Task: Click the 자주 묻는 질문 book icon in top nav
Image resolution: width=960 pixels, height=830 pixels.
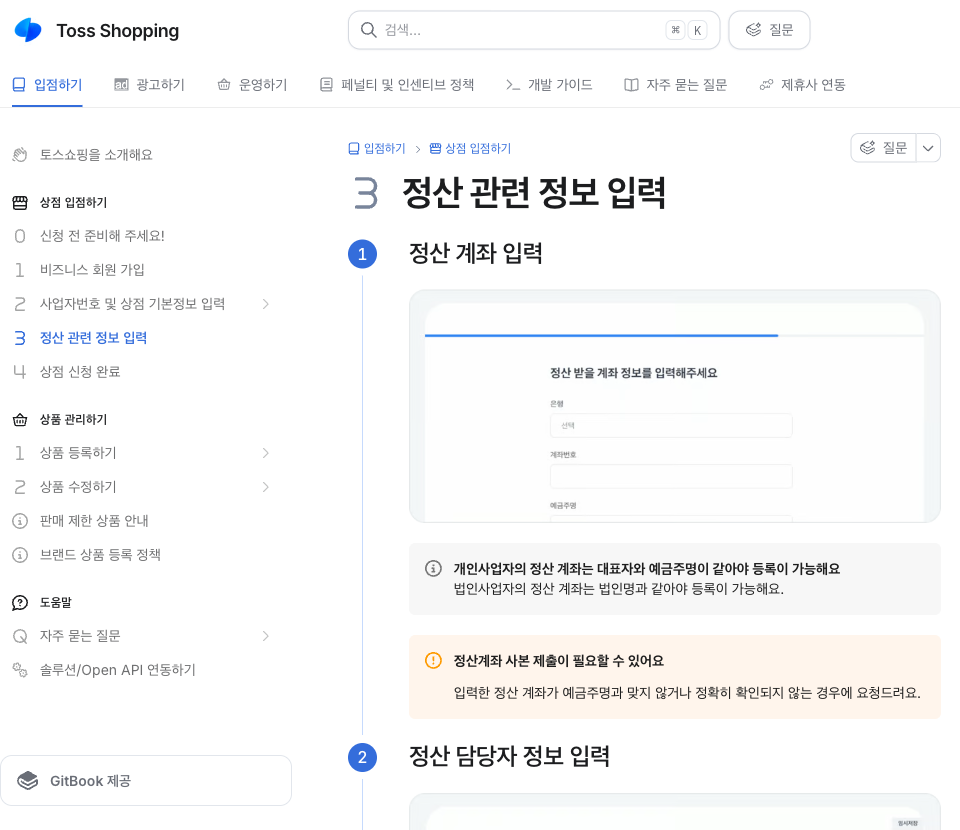Action: [x=631, y=84]
